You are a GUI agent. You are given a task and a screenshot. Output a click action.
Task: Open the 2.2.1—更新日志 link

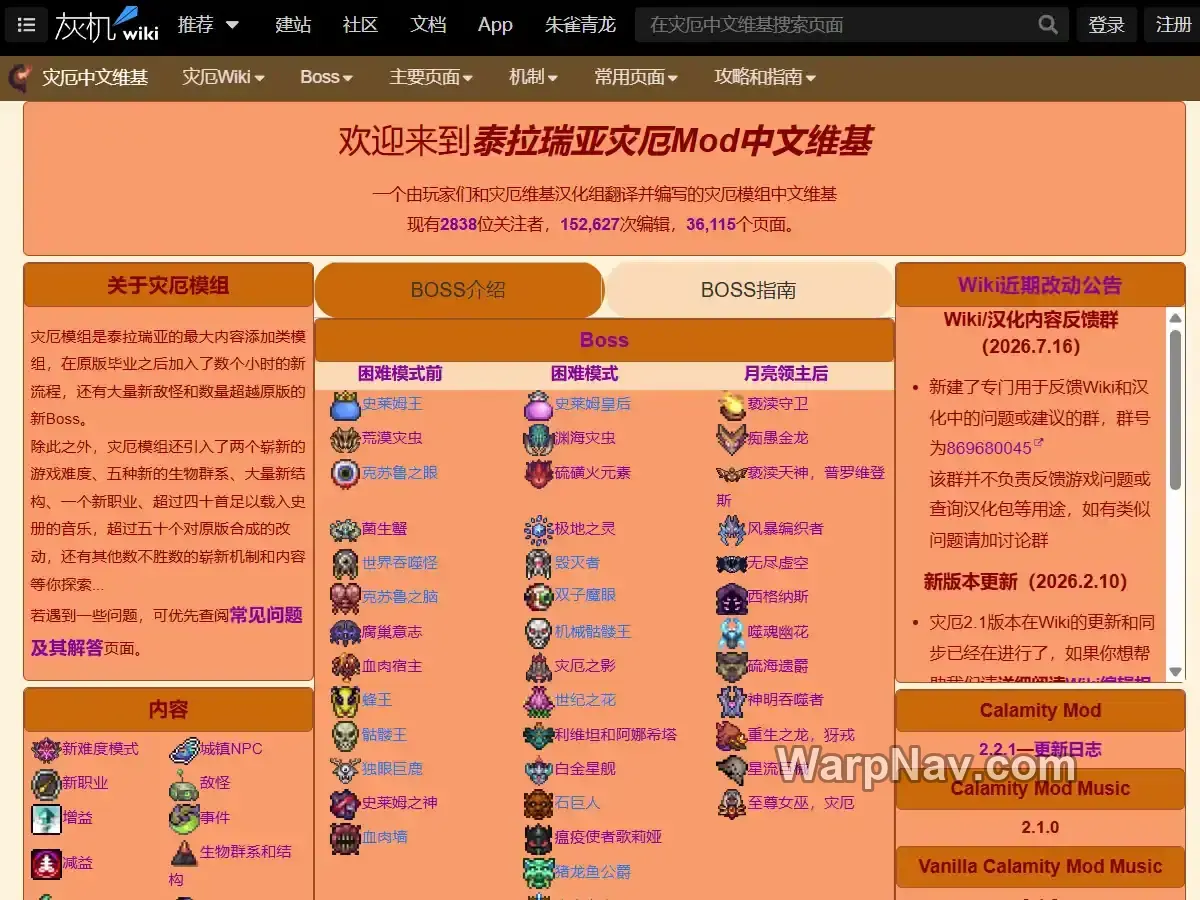1040,749
